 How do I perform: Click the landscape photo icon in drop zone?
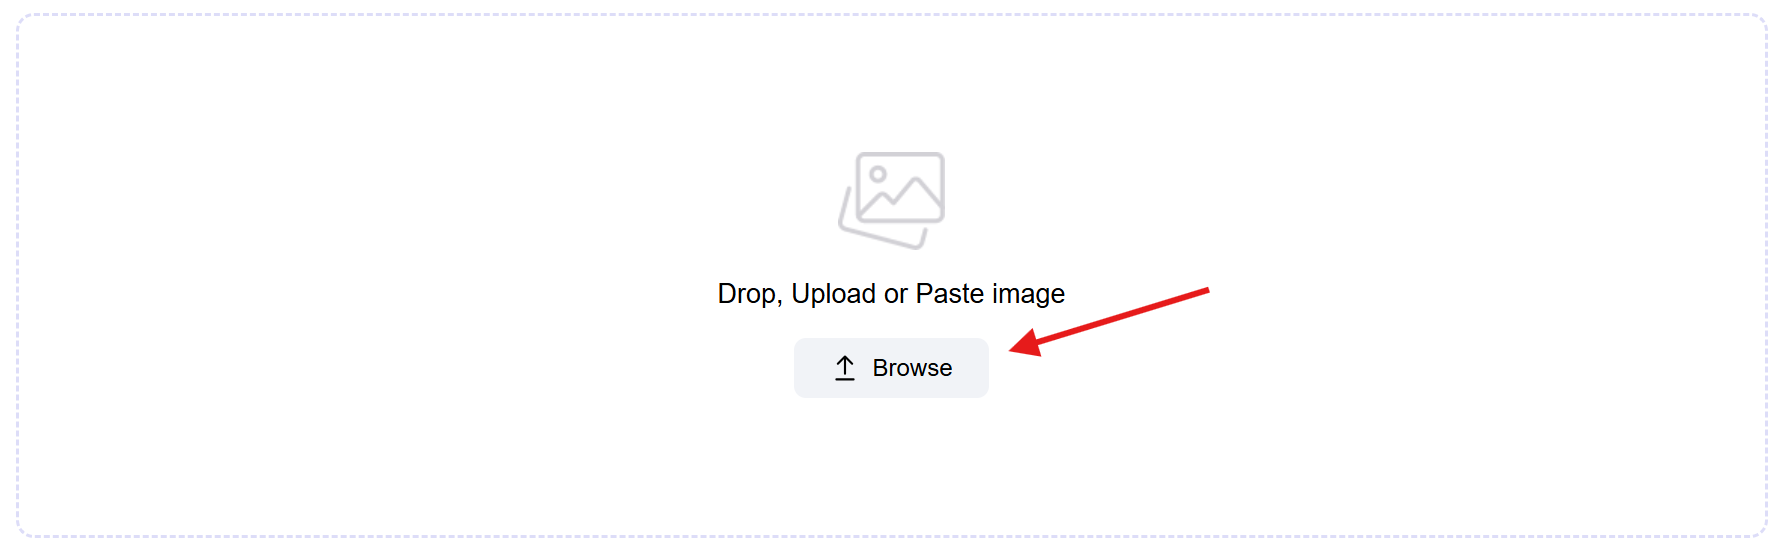tap(891, 200)
